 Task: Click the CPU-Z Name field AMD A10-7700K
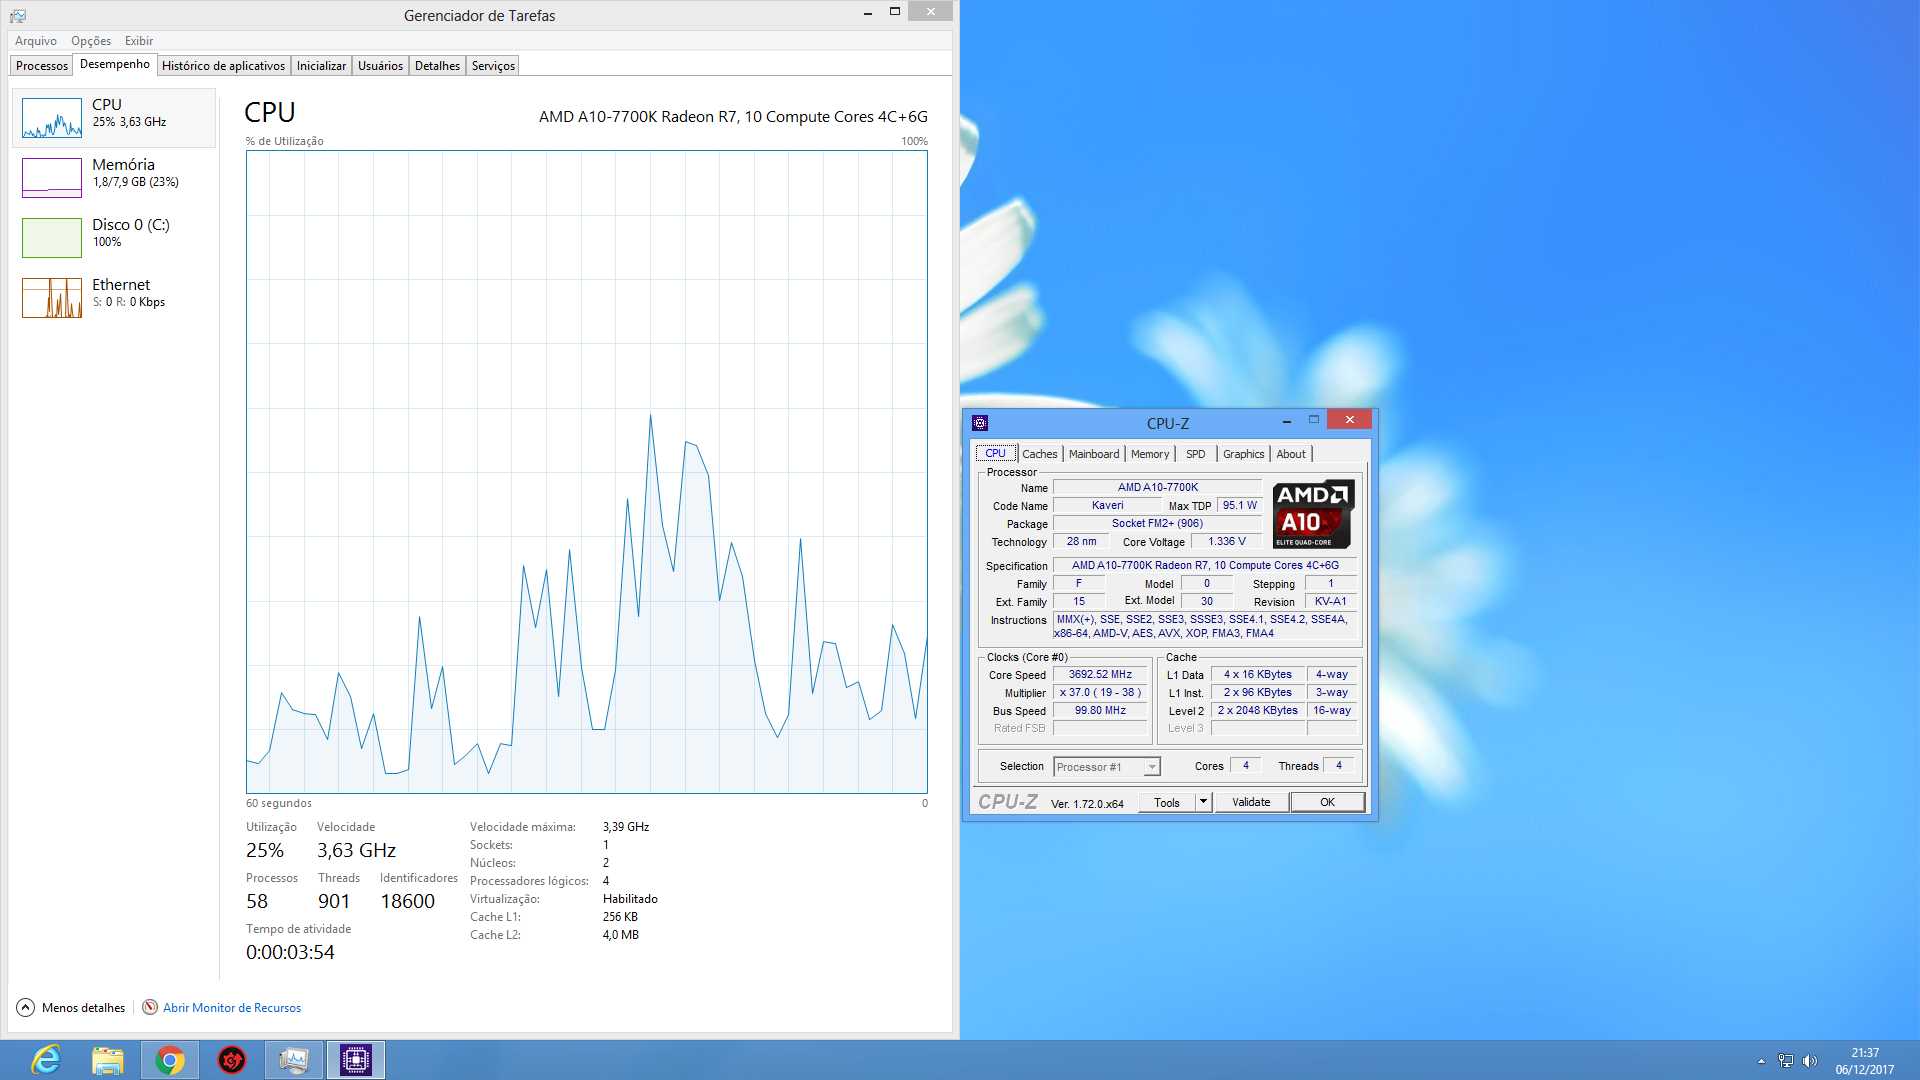(x=1158, y=488)
